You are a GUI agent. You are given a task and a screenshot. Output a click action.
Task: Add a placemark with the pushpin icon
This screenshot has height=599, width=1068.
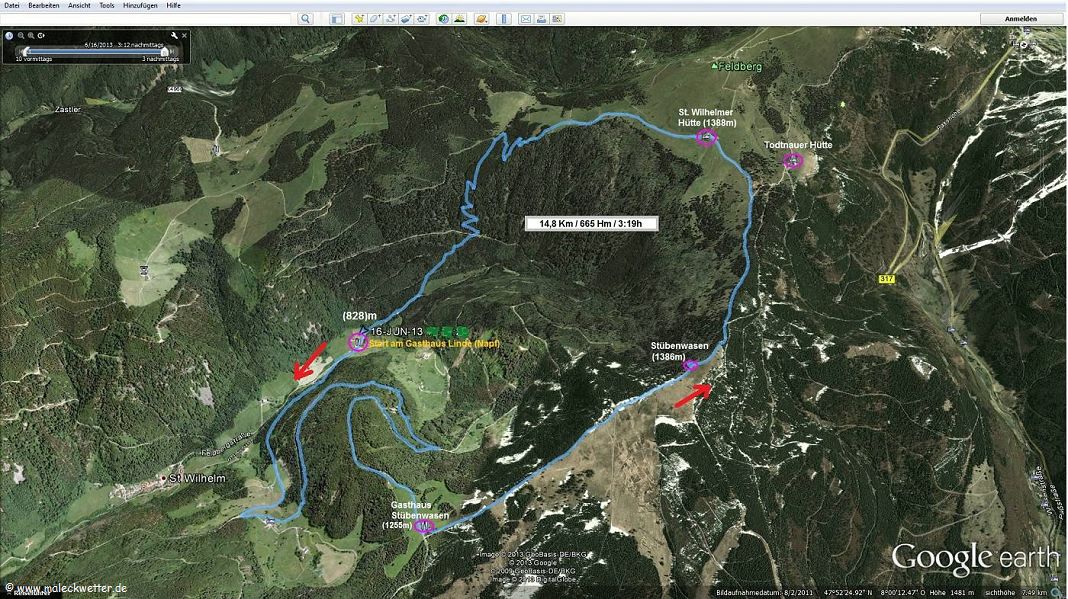click(x=359, y=19)
